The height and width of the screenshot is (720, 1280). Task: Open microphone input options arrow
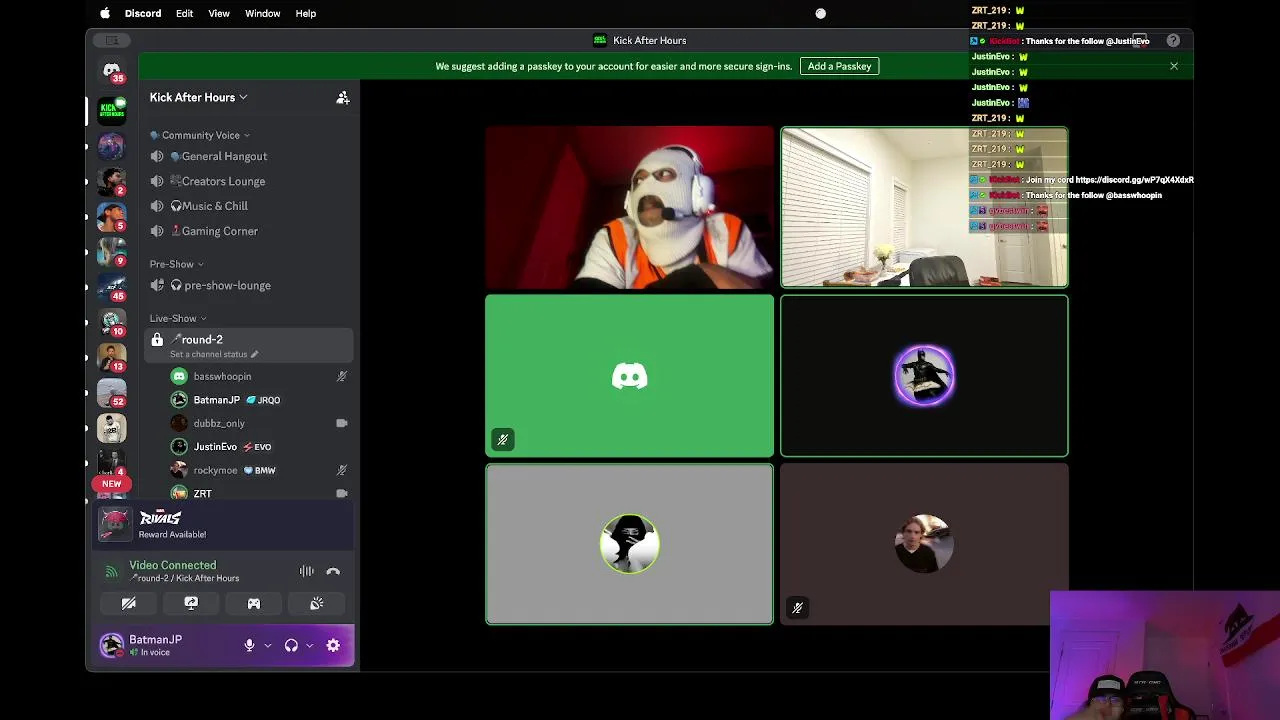coord(268,646)
